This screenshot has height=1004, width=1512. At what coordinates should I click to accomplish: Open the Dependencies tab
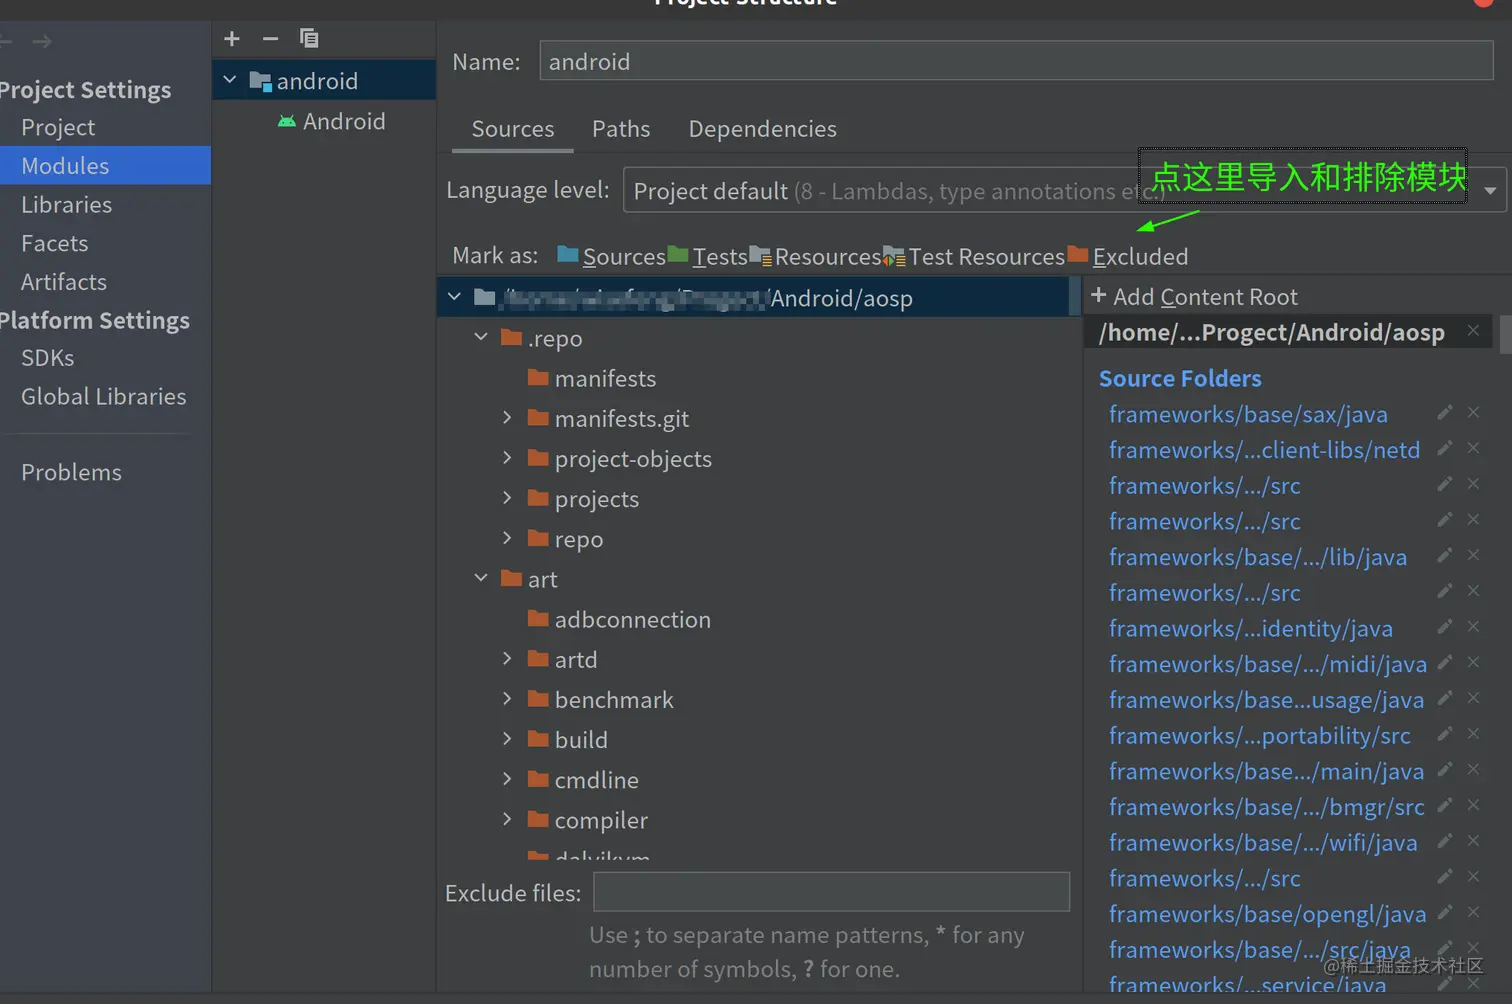[762, 129]
